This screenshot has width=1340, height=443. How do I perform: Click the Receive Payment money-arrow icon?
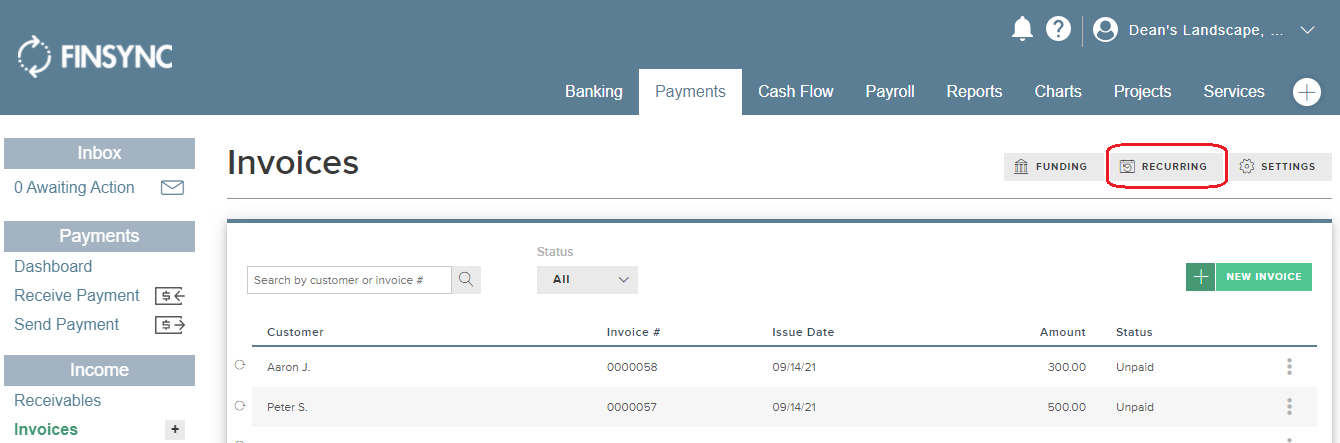171,296
